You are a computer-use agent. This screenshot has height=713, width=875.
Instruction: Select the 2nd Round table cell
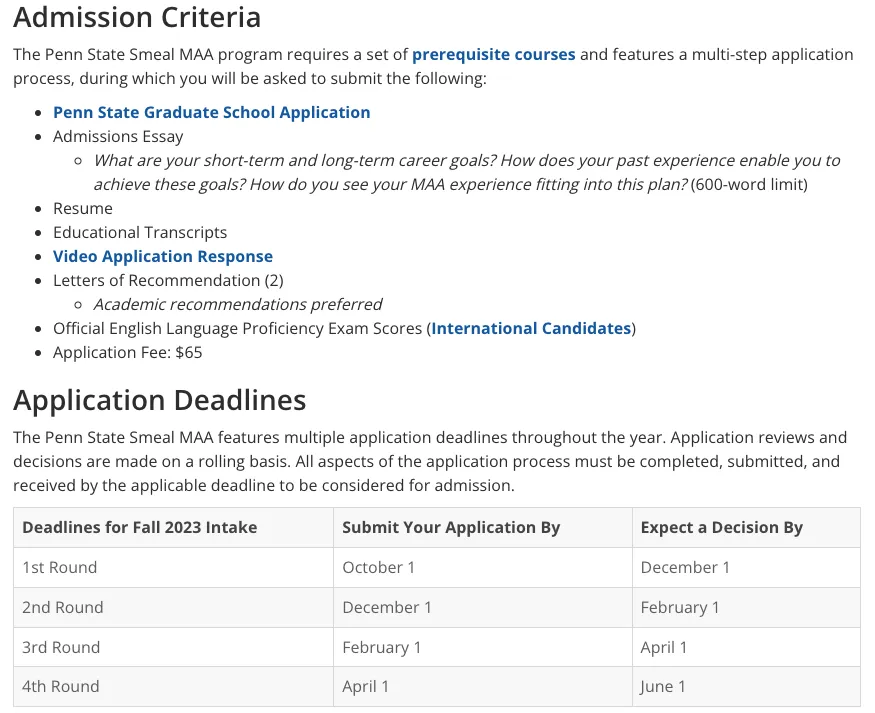click(x=62, y=607)
